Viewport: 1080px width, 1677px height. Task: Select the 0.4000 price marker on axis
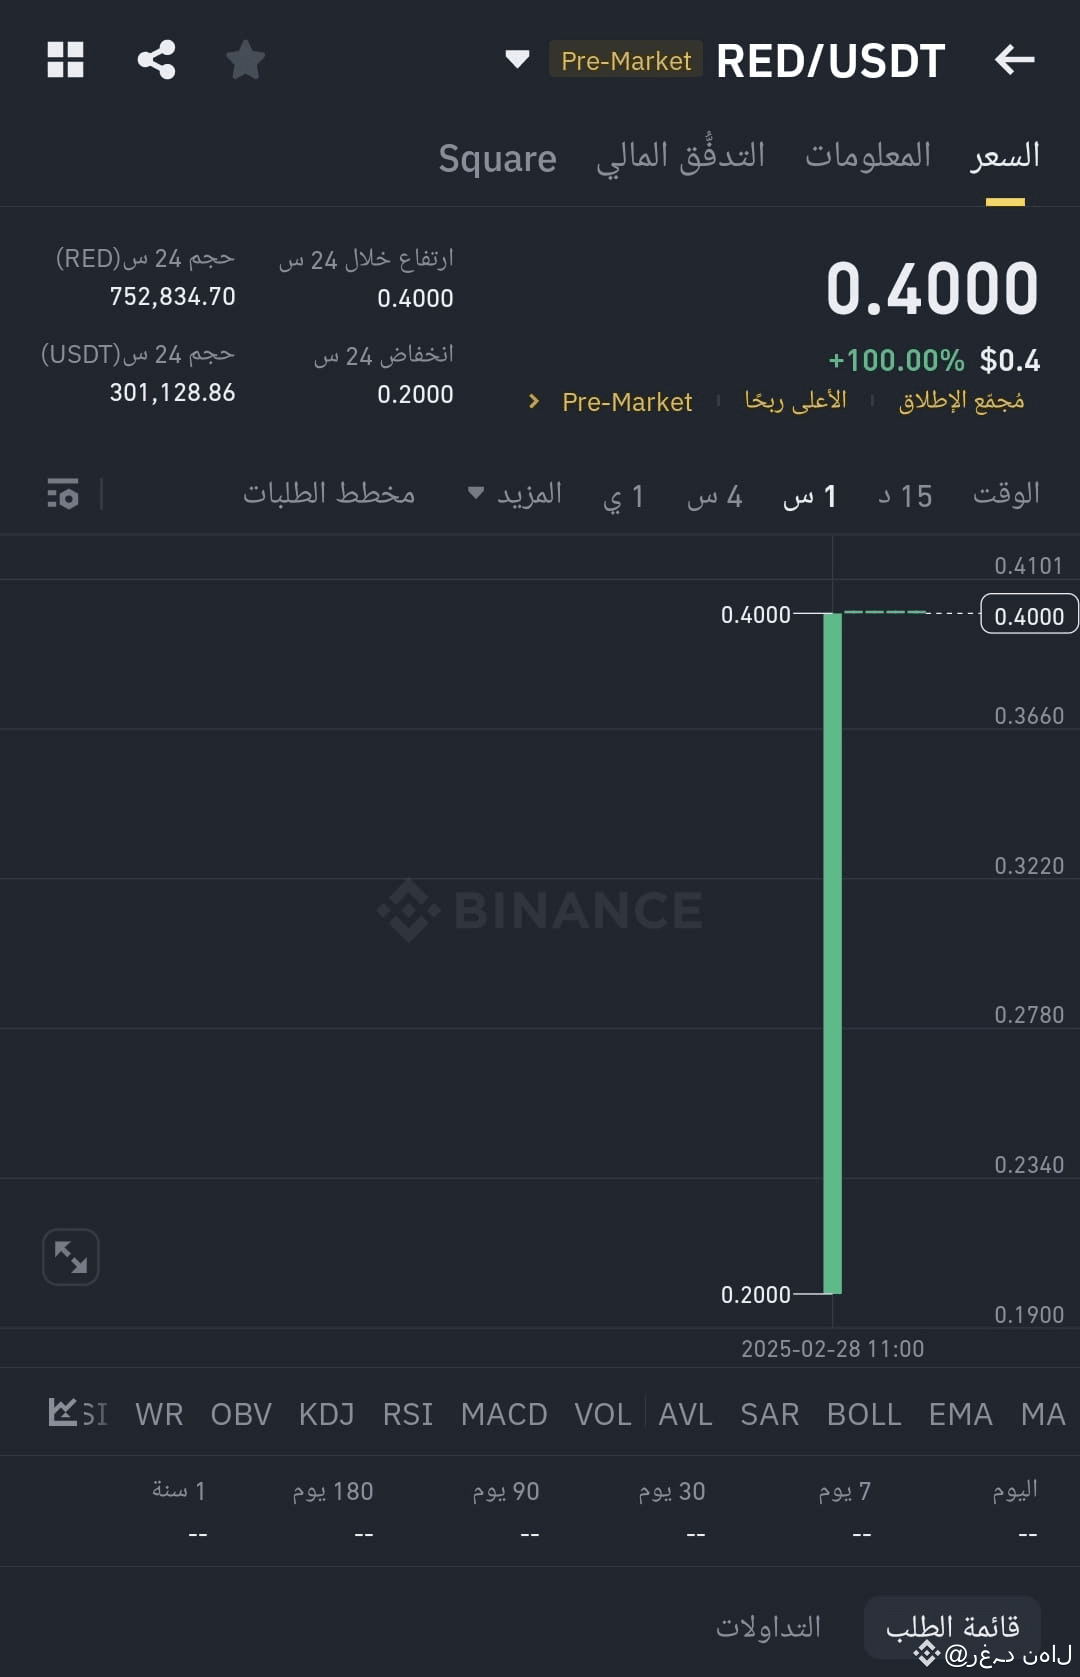pos(1029,615)
